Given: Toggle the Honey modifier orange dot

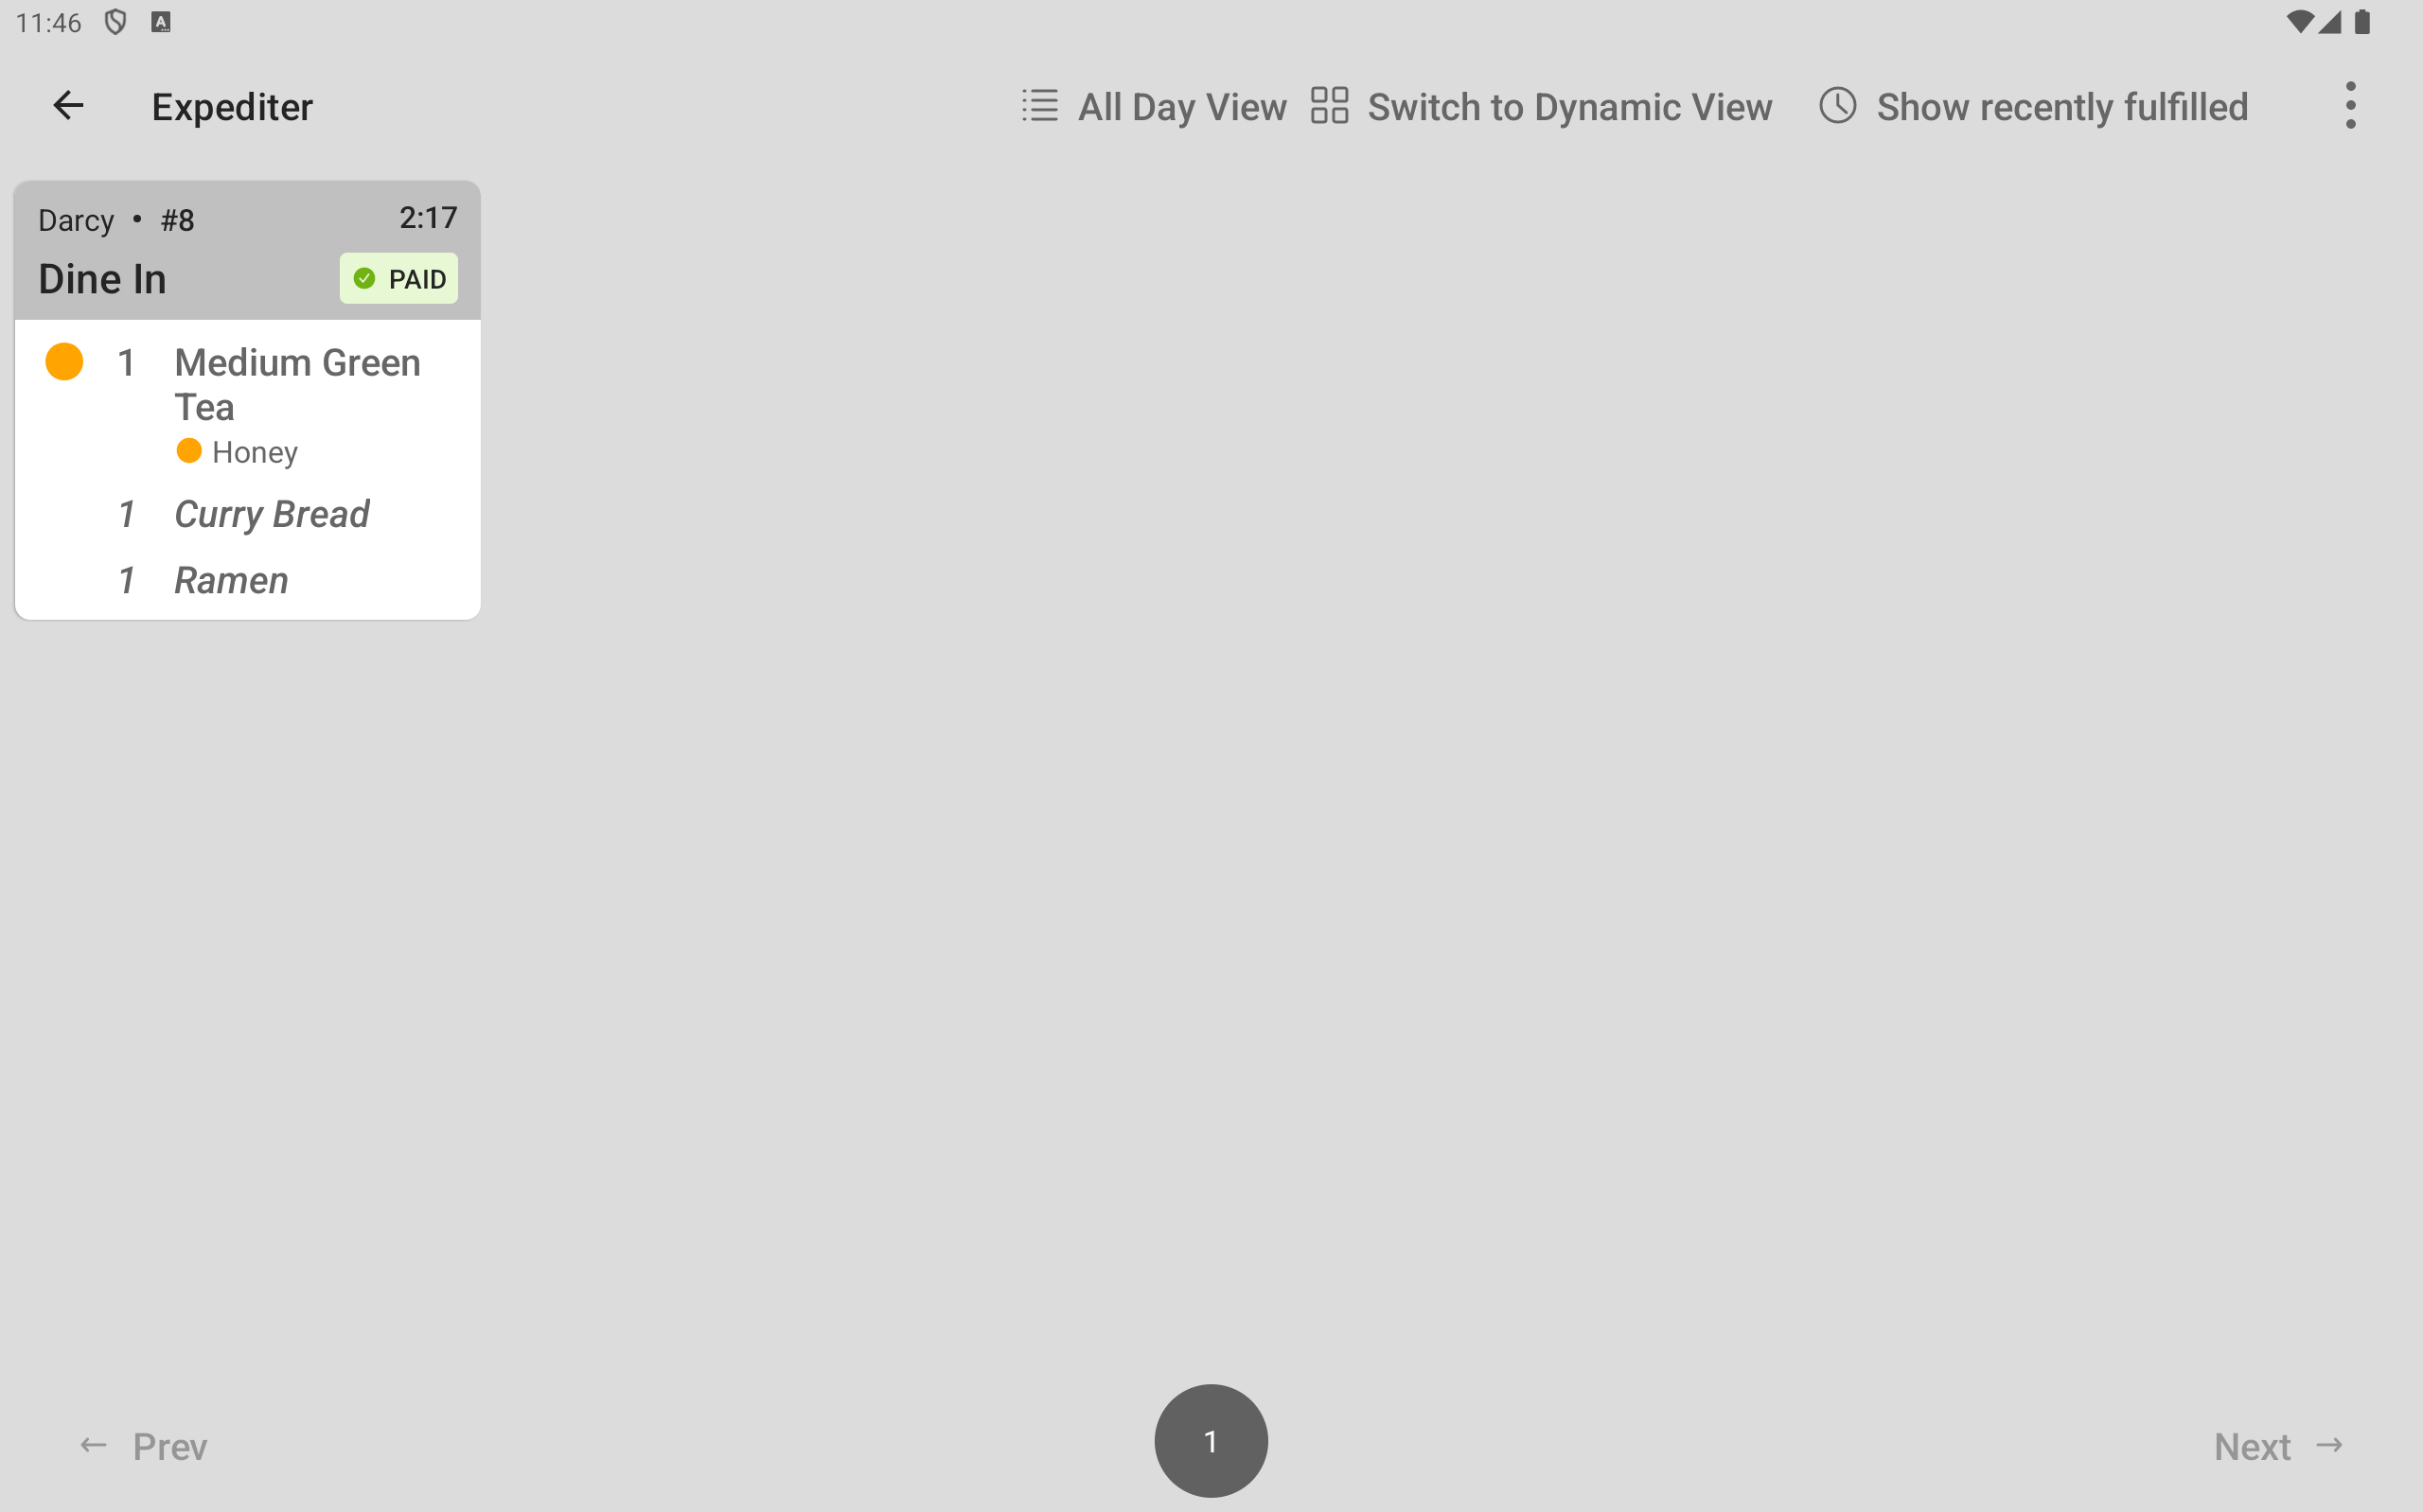Looking at the screenshot, I should click(189, 451).
